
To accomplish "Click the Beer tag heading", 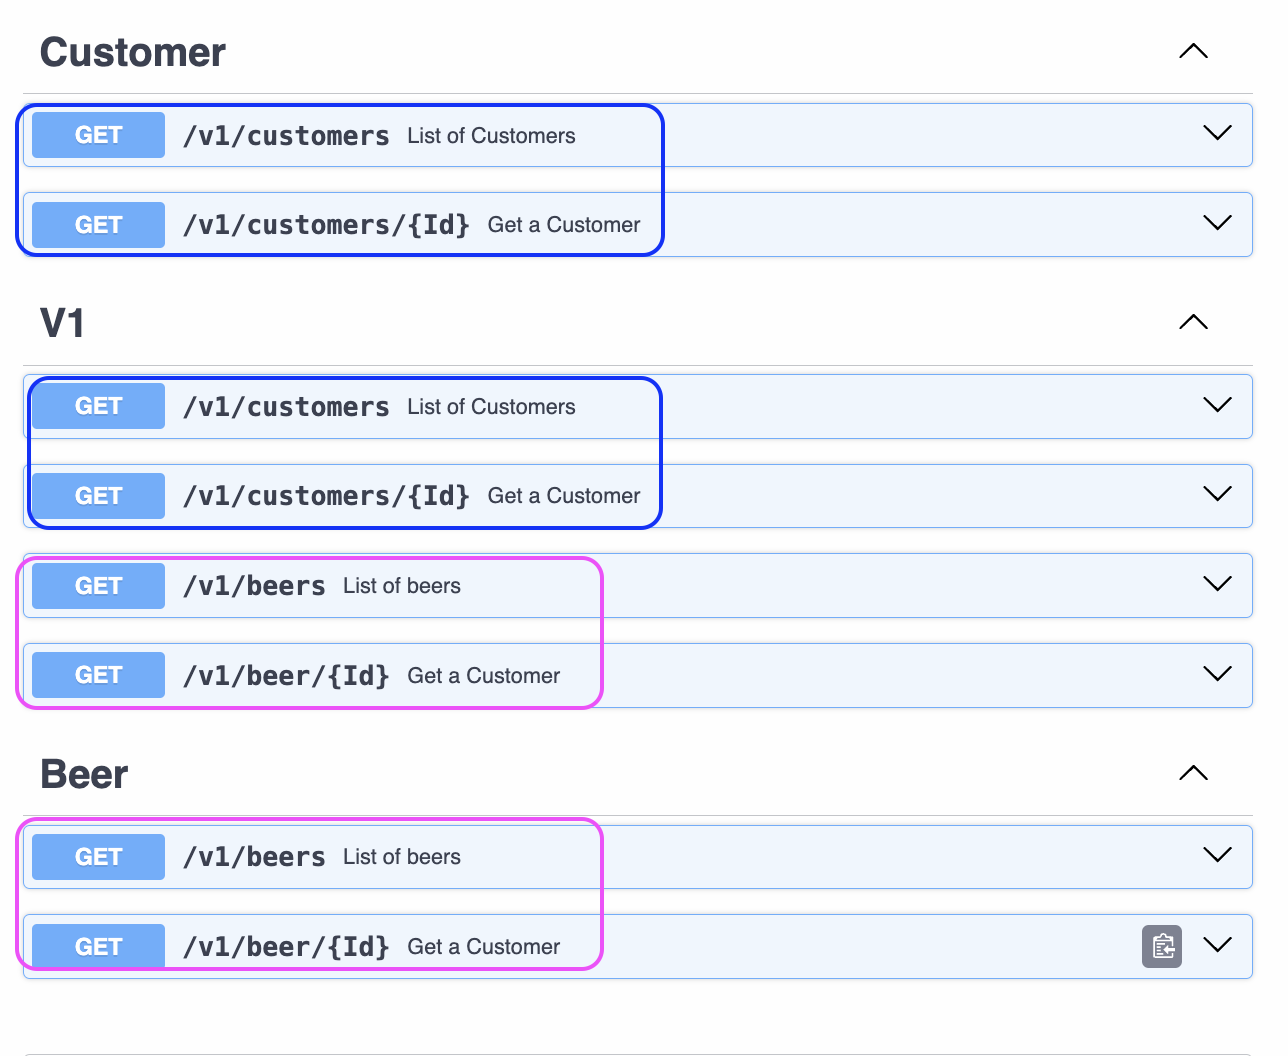I will coord(84,775).
